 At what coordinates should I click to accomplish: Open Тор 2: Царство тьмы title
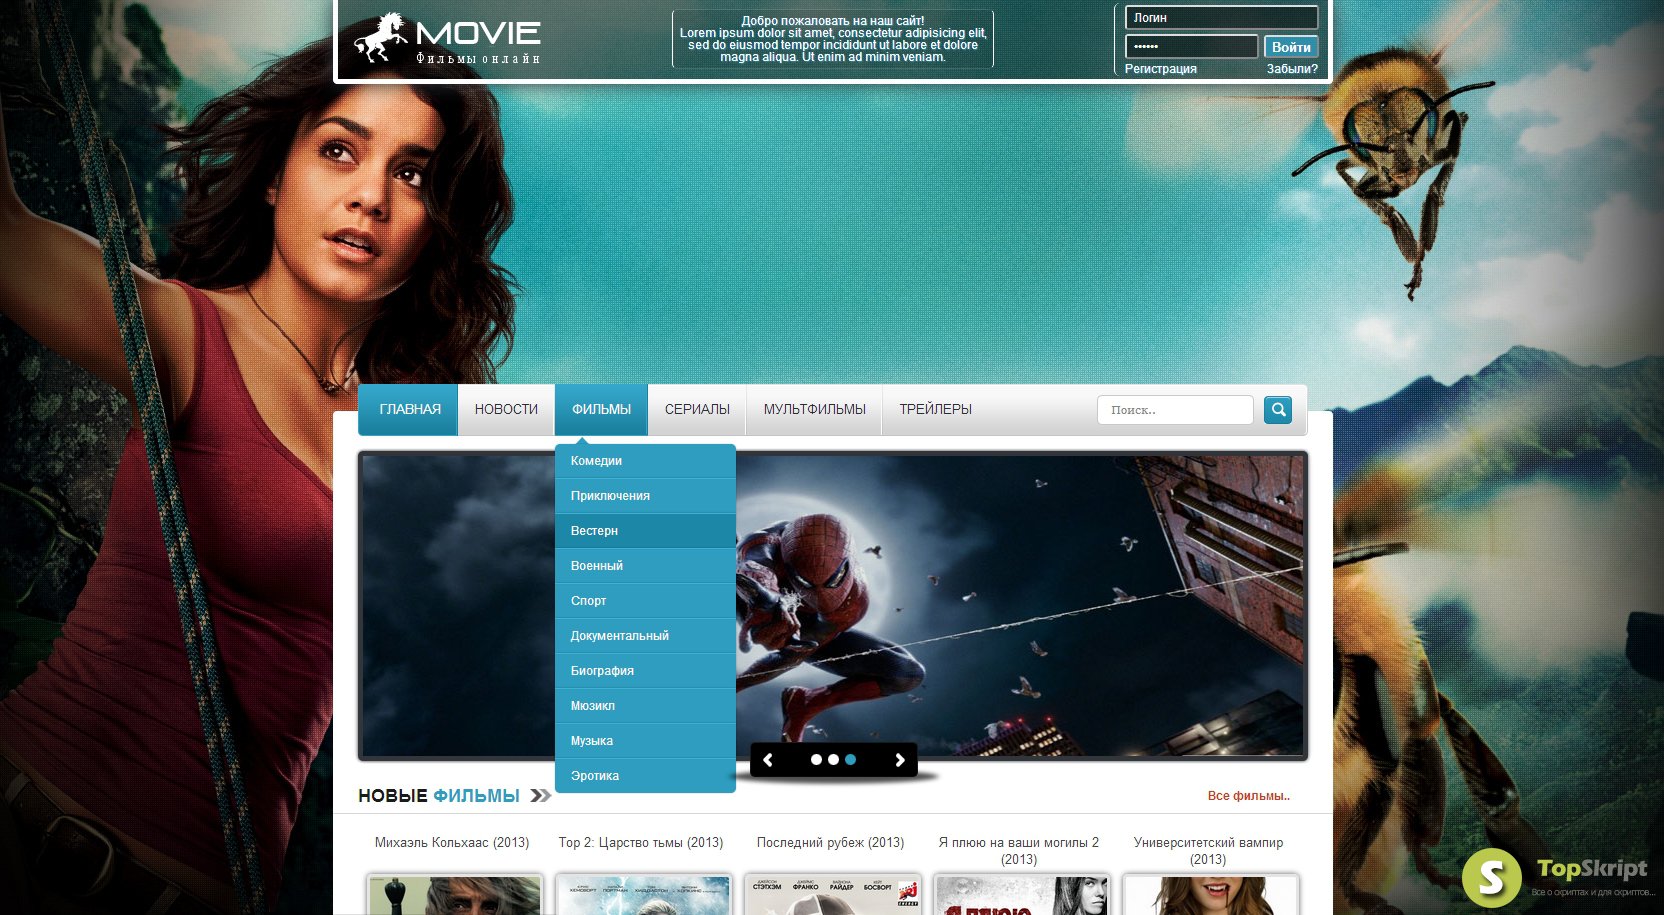click(641, 843)
